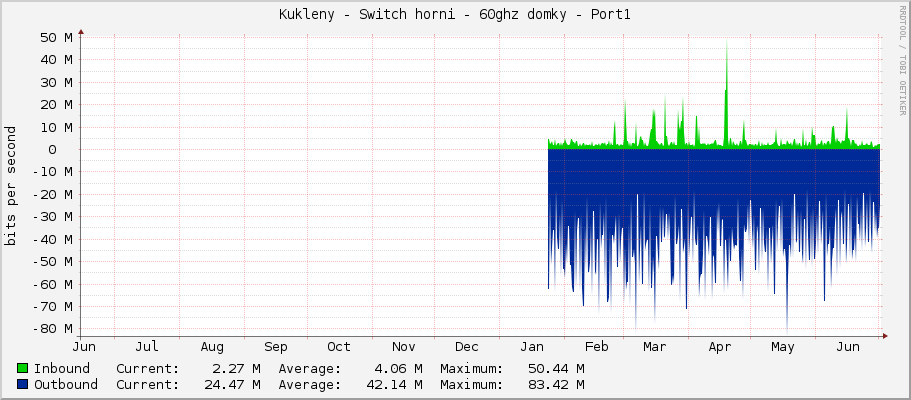Click the "Dec" x-axis month label

[x=467, y=347]
